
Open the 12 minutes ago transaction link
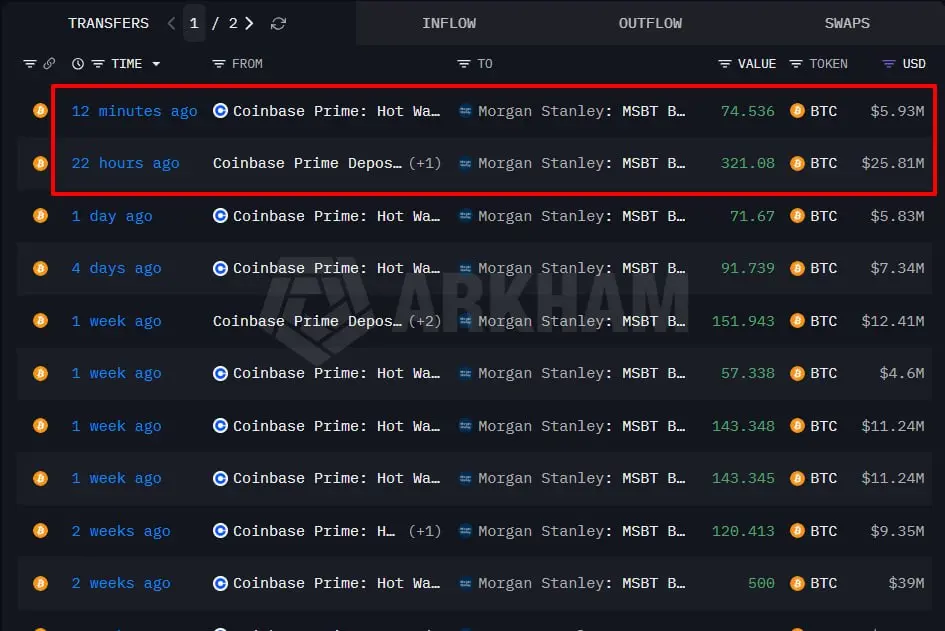(134, 111)
